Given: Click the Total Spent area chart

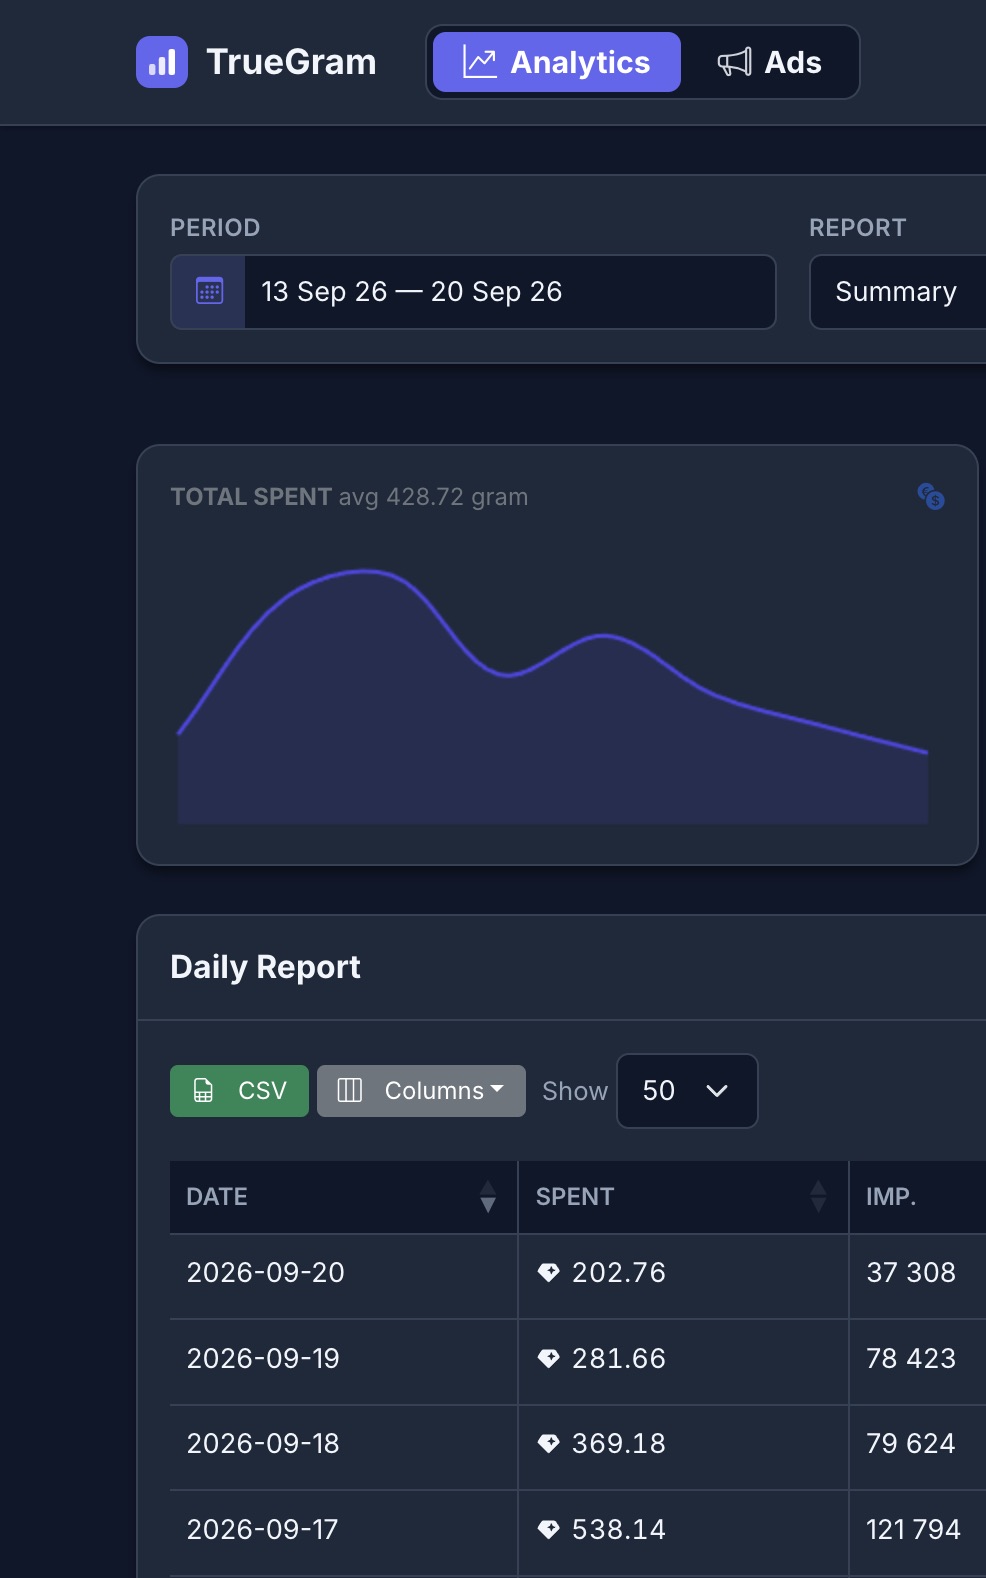Looking at the screenshot, I should pyautogui.click(x=553, y=697).
